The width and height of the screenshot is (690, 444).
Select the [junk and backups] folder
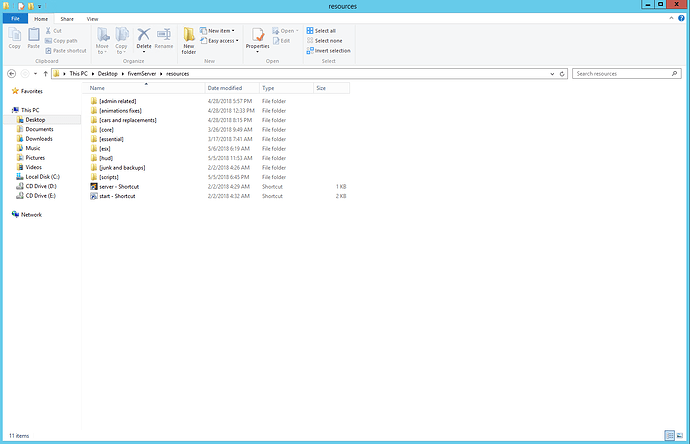pyautogui.click(x=117, y=168)
